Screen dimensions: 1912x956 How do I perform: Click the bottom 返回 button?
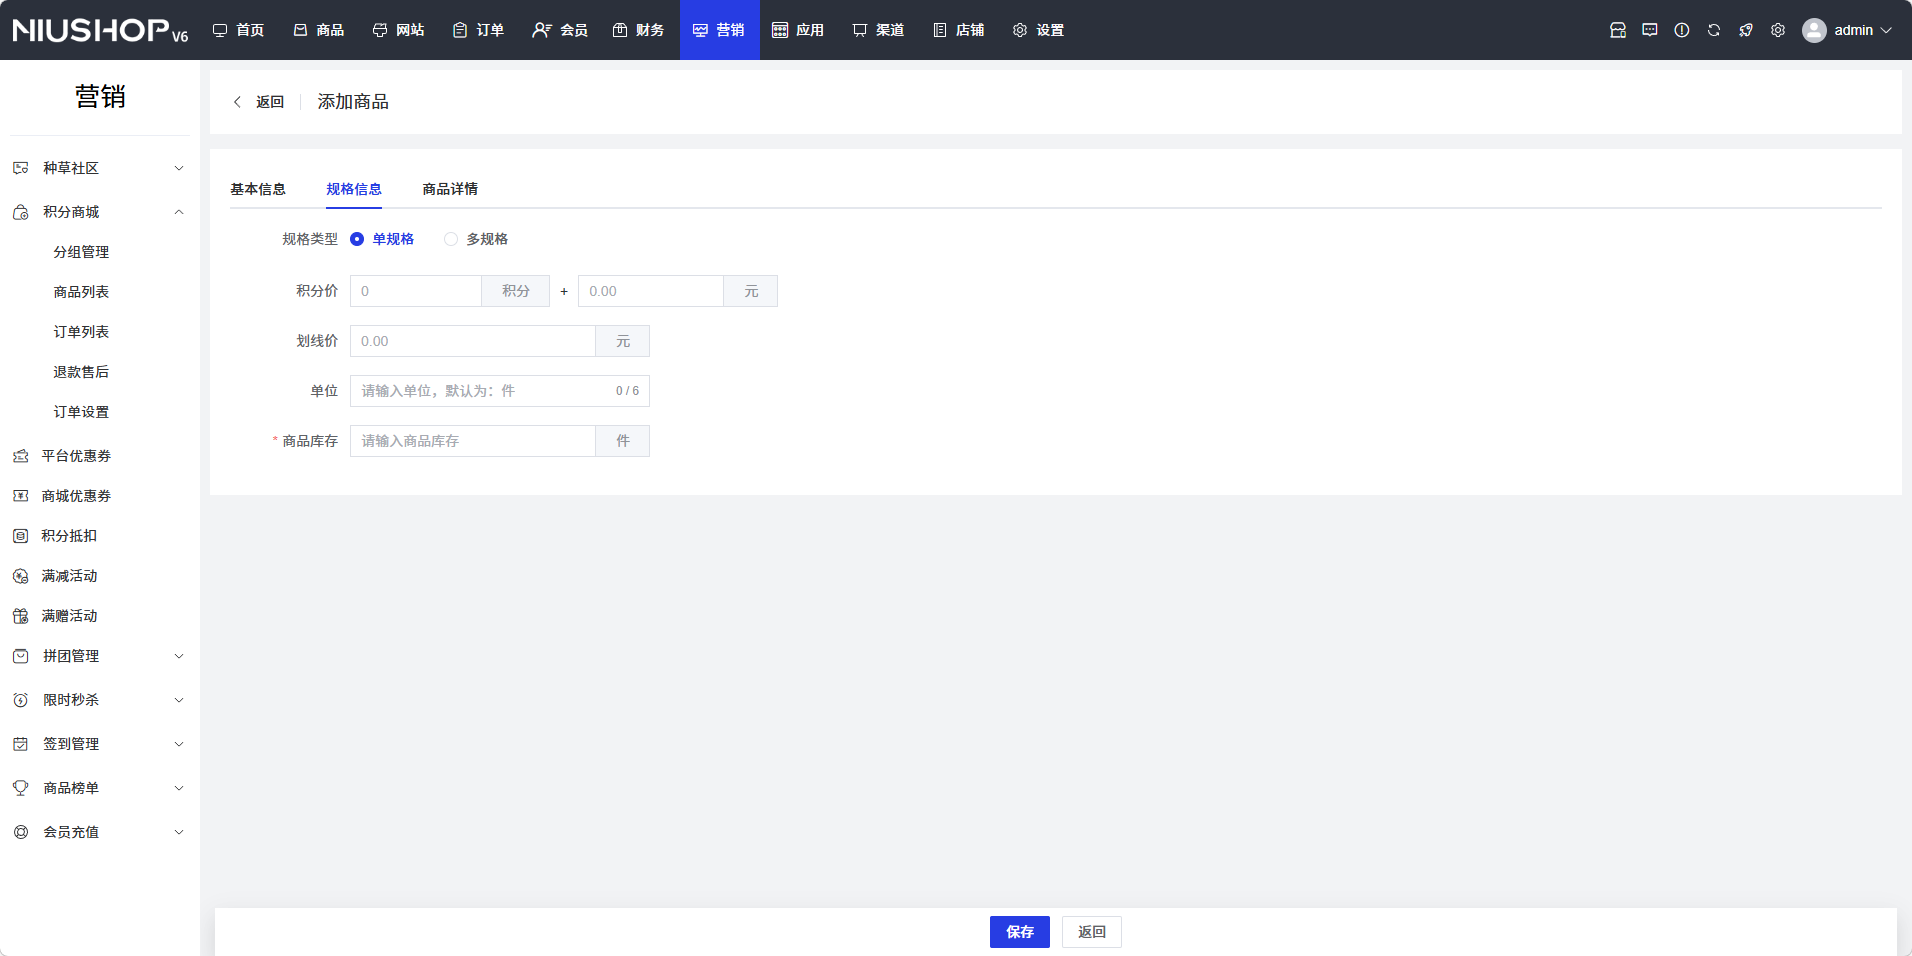pos(1092,932)
